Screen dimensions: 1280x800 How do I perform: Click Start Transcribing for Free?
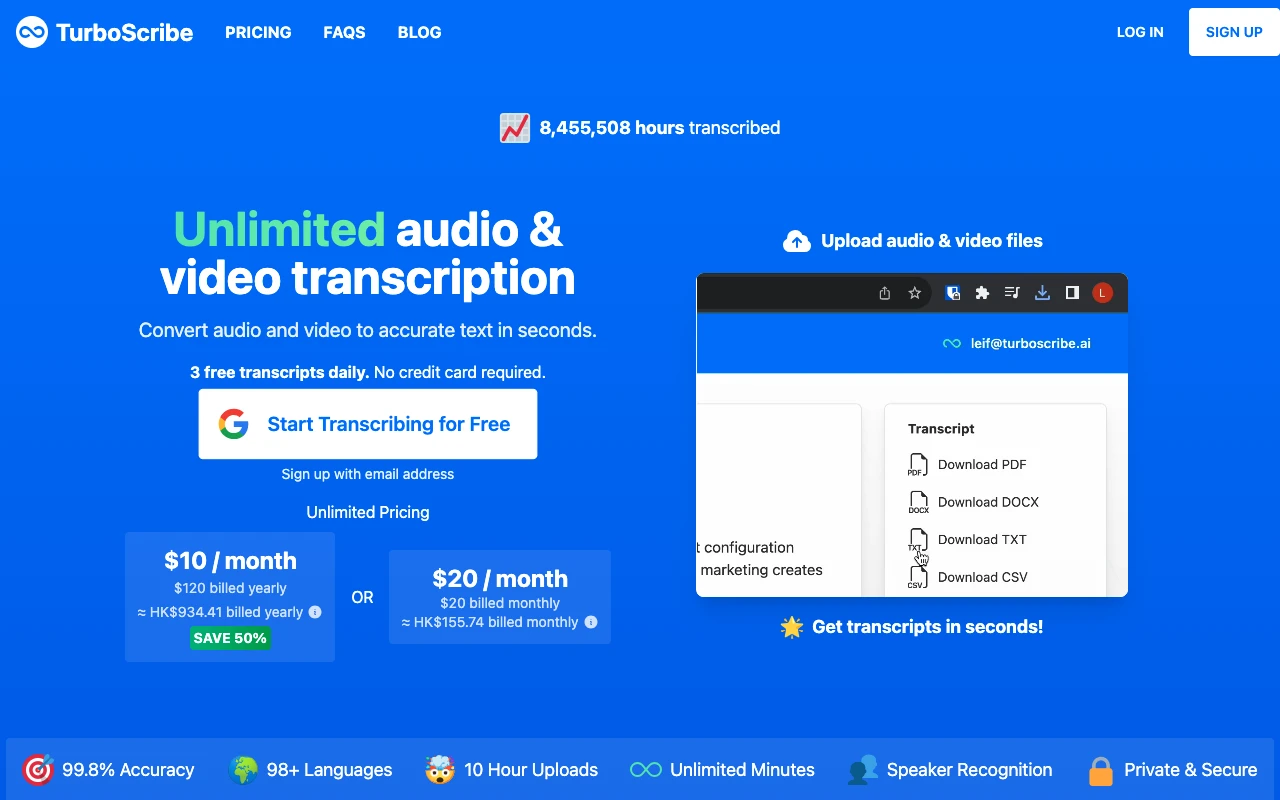click(367, 423)
